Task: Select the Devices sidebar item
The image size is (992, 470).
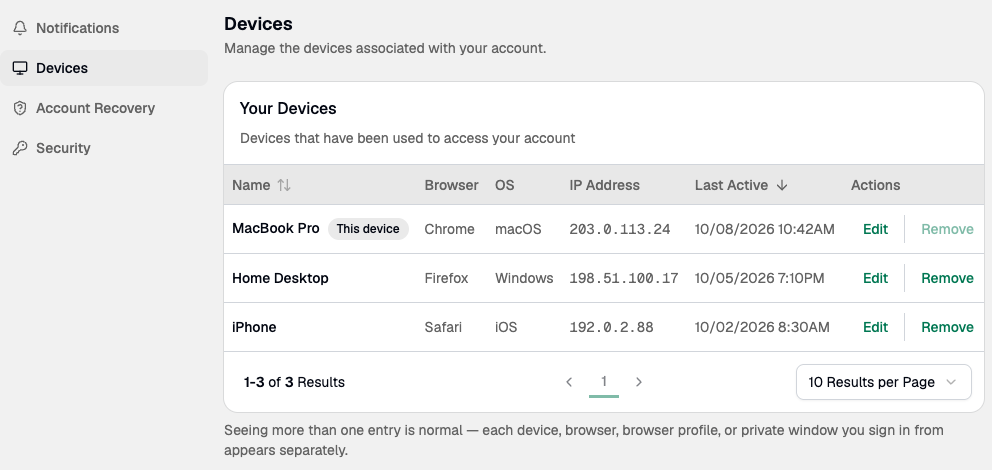Action: click(x=104, y=68)
